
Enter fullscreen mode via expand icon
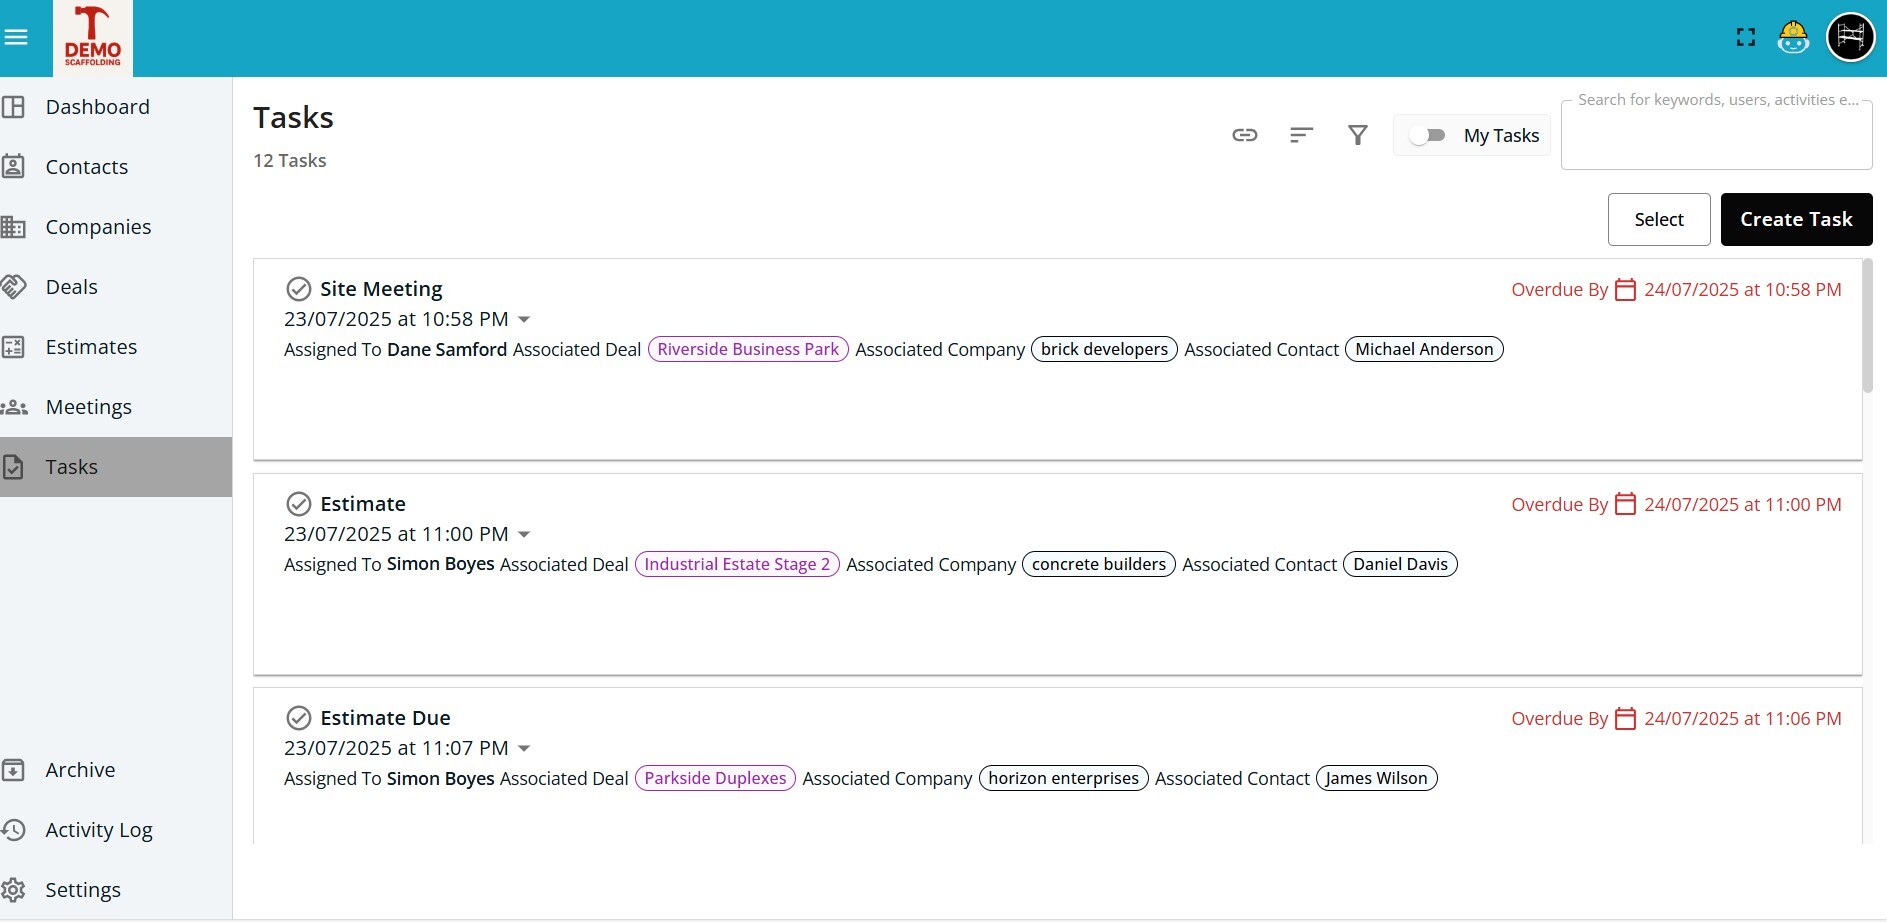tap(1746, 38)
